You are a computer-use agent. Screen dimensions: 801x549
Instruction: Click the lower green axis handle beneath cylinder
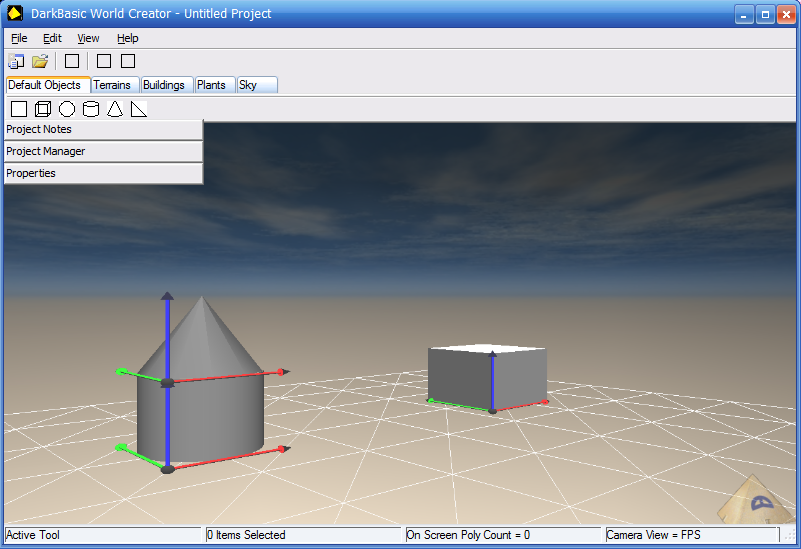coord(140,458)
